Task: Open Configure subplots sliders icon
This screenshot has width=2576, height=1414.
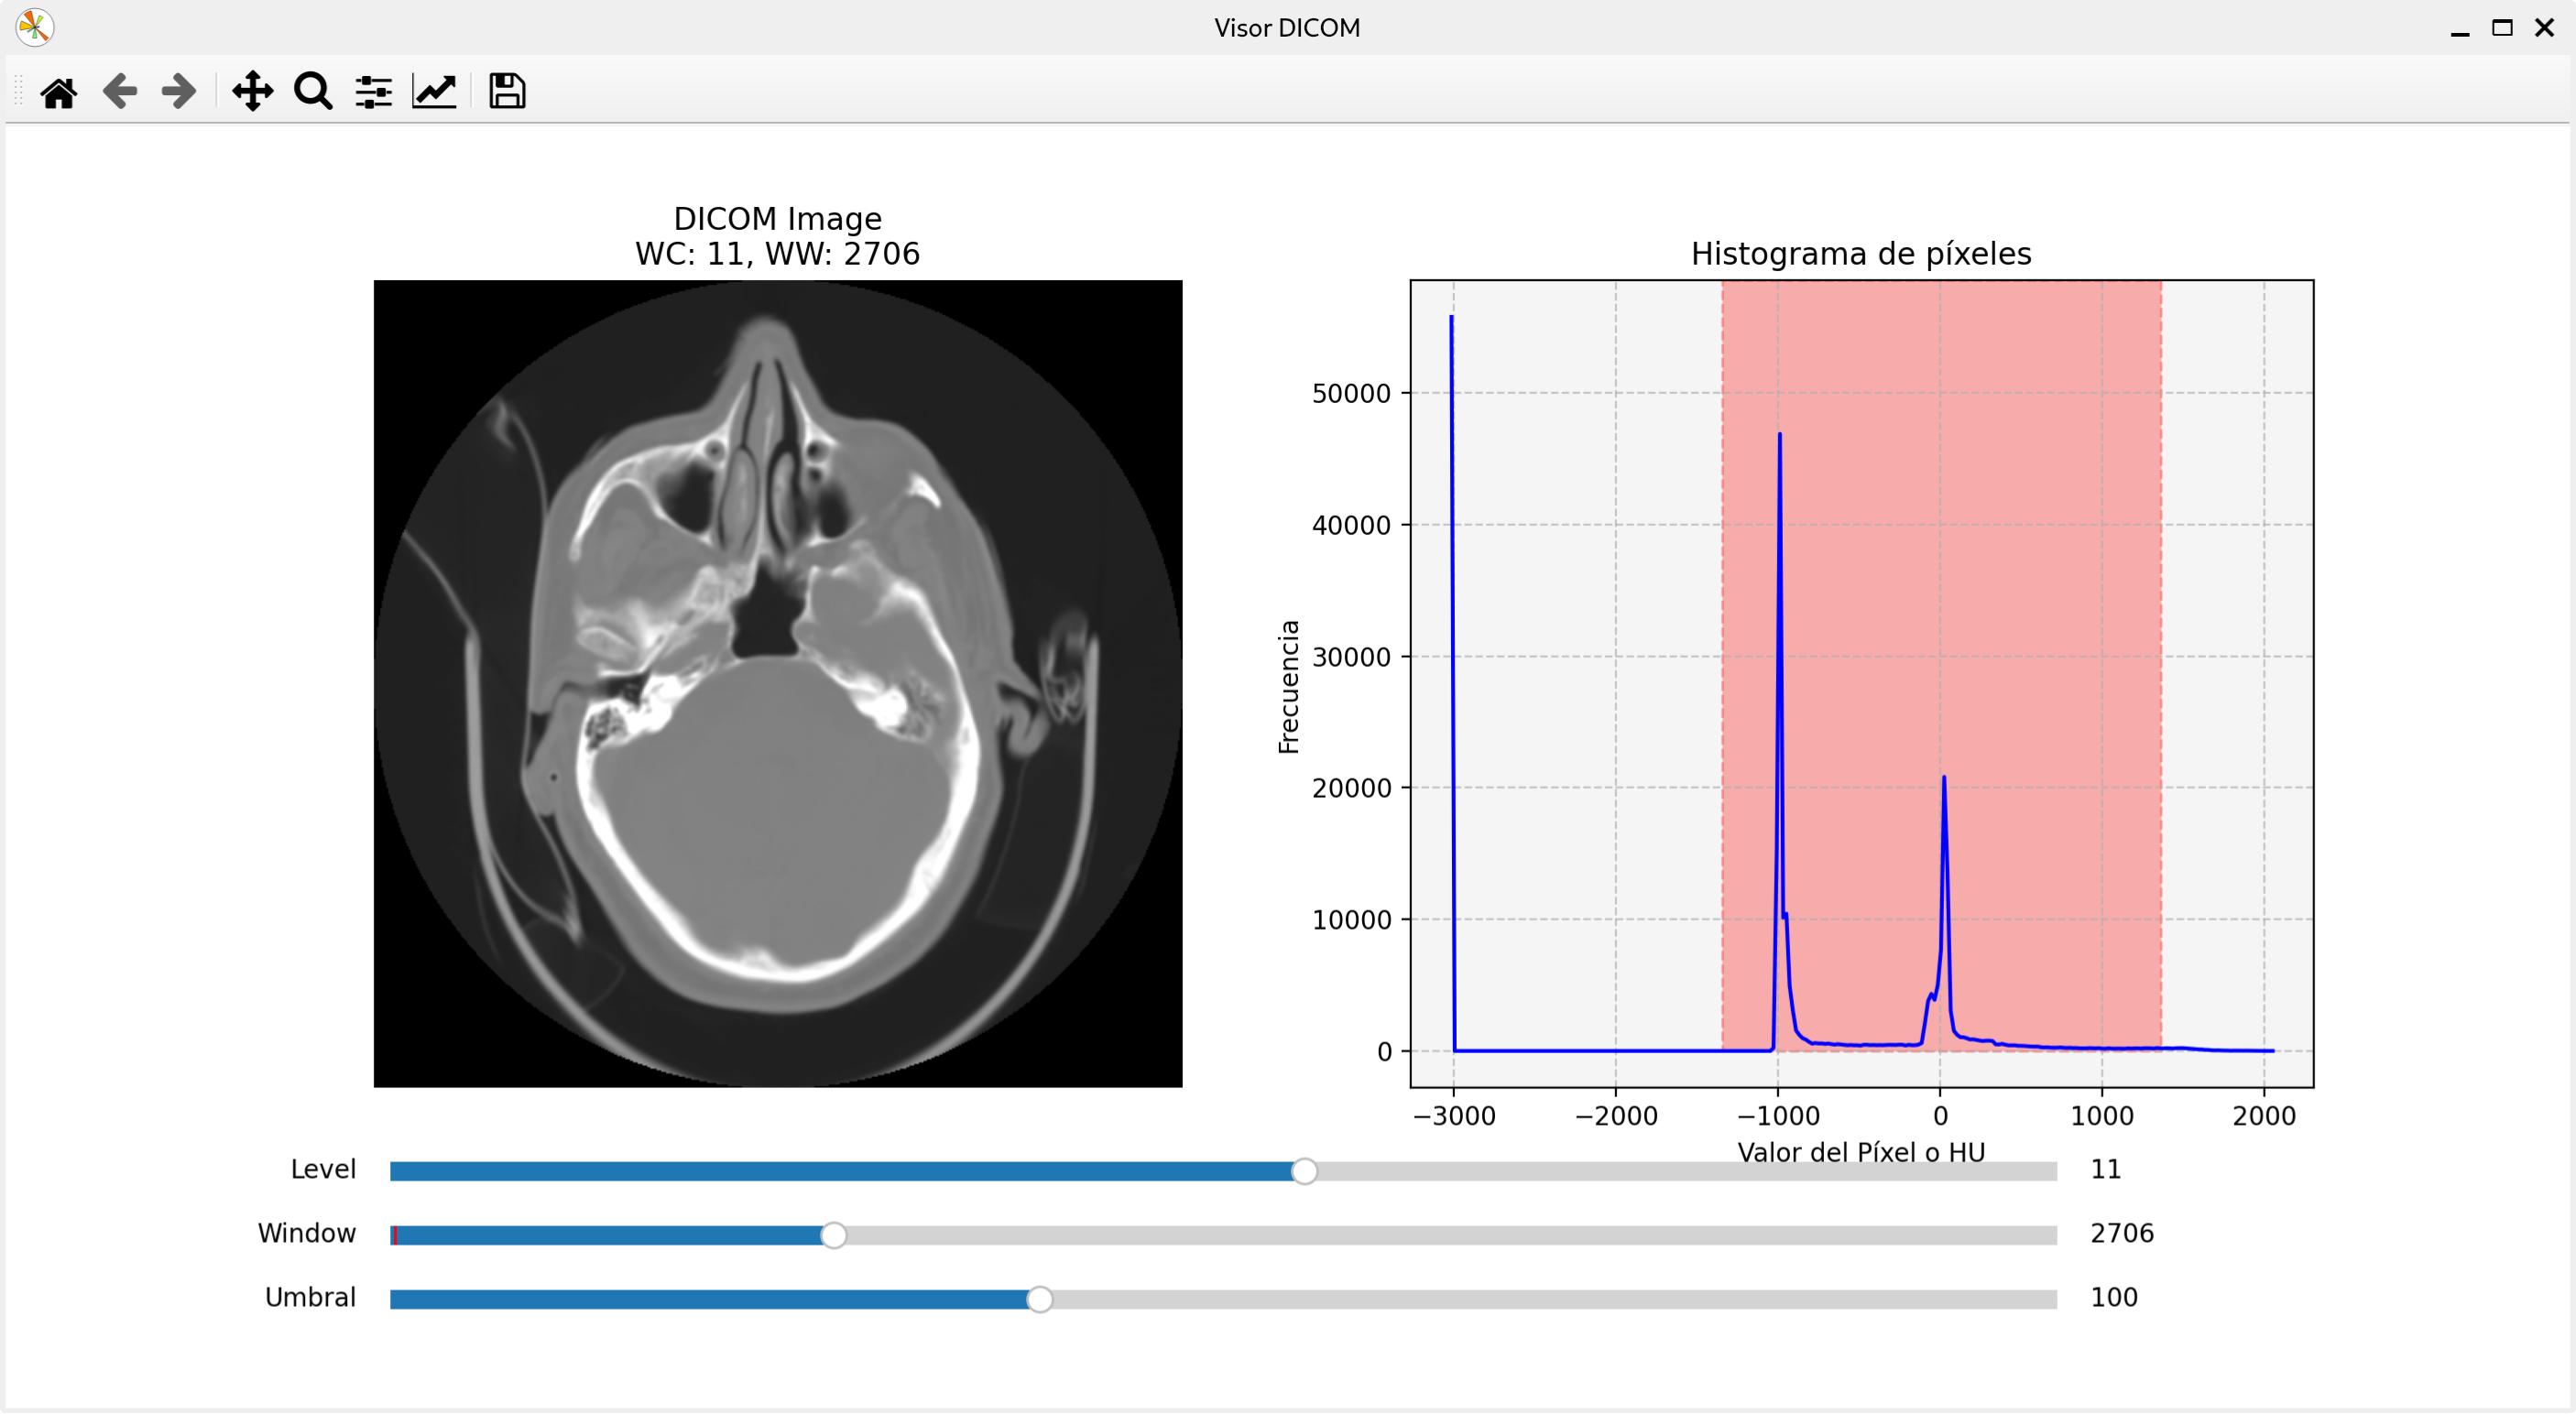Action: tap(373, 92)
